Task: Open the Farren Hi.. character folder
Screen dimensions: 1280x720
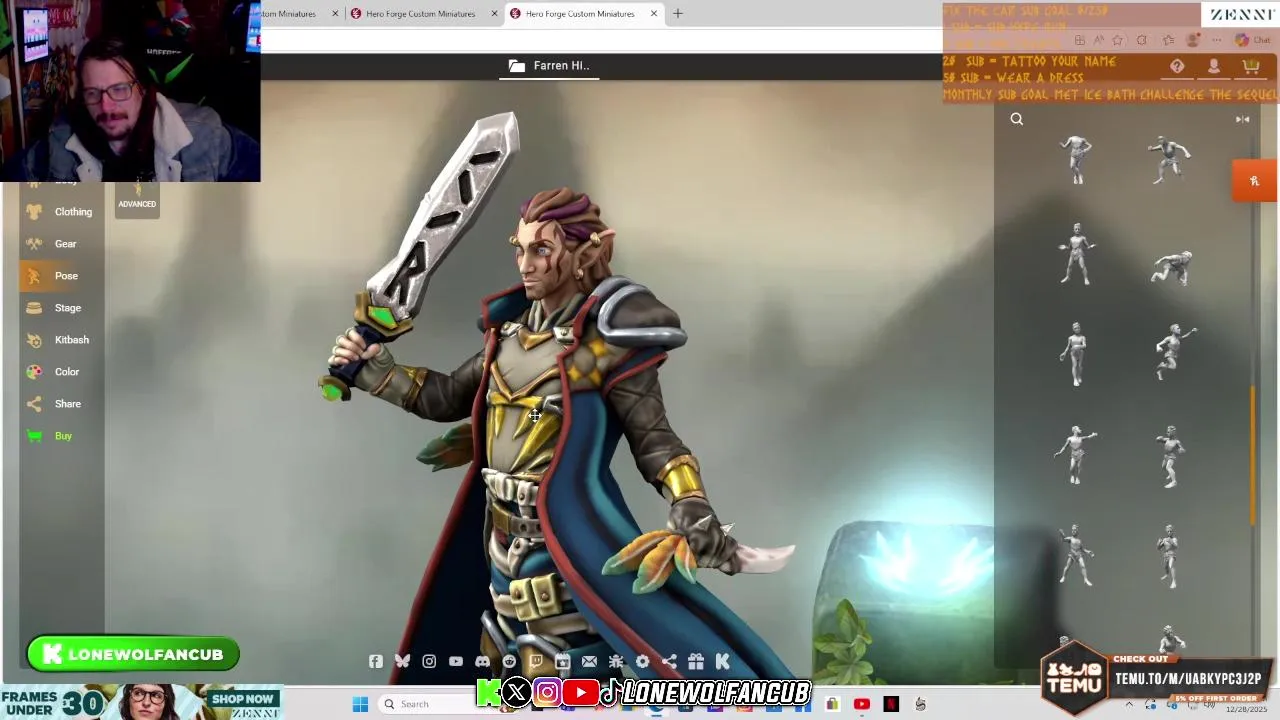Action: tap(549, 66)
